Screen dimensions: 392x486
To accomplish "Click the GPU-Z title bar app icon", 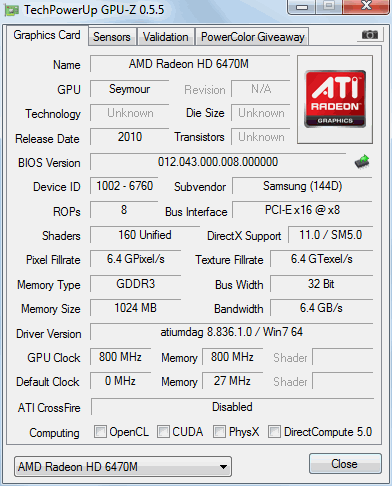I will click(12, 10).
